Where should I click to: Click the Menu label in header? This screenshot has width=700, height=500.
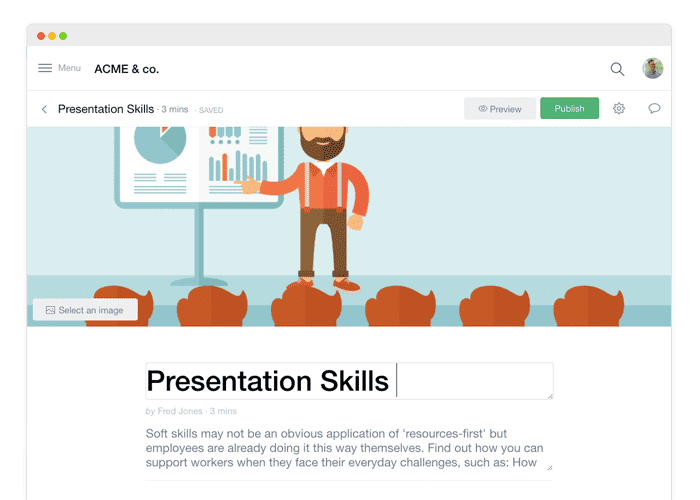[69, 68]
